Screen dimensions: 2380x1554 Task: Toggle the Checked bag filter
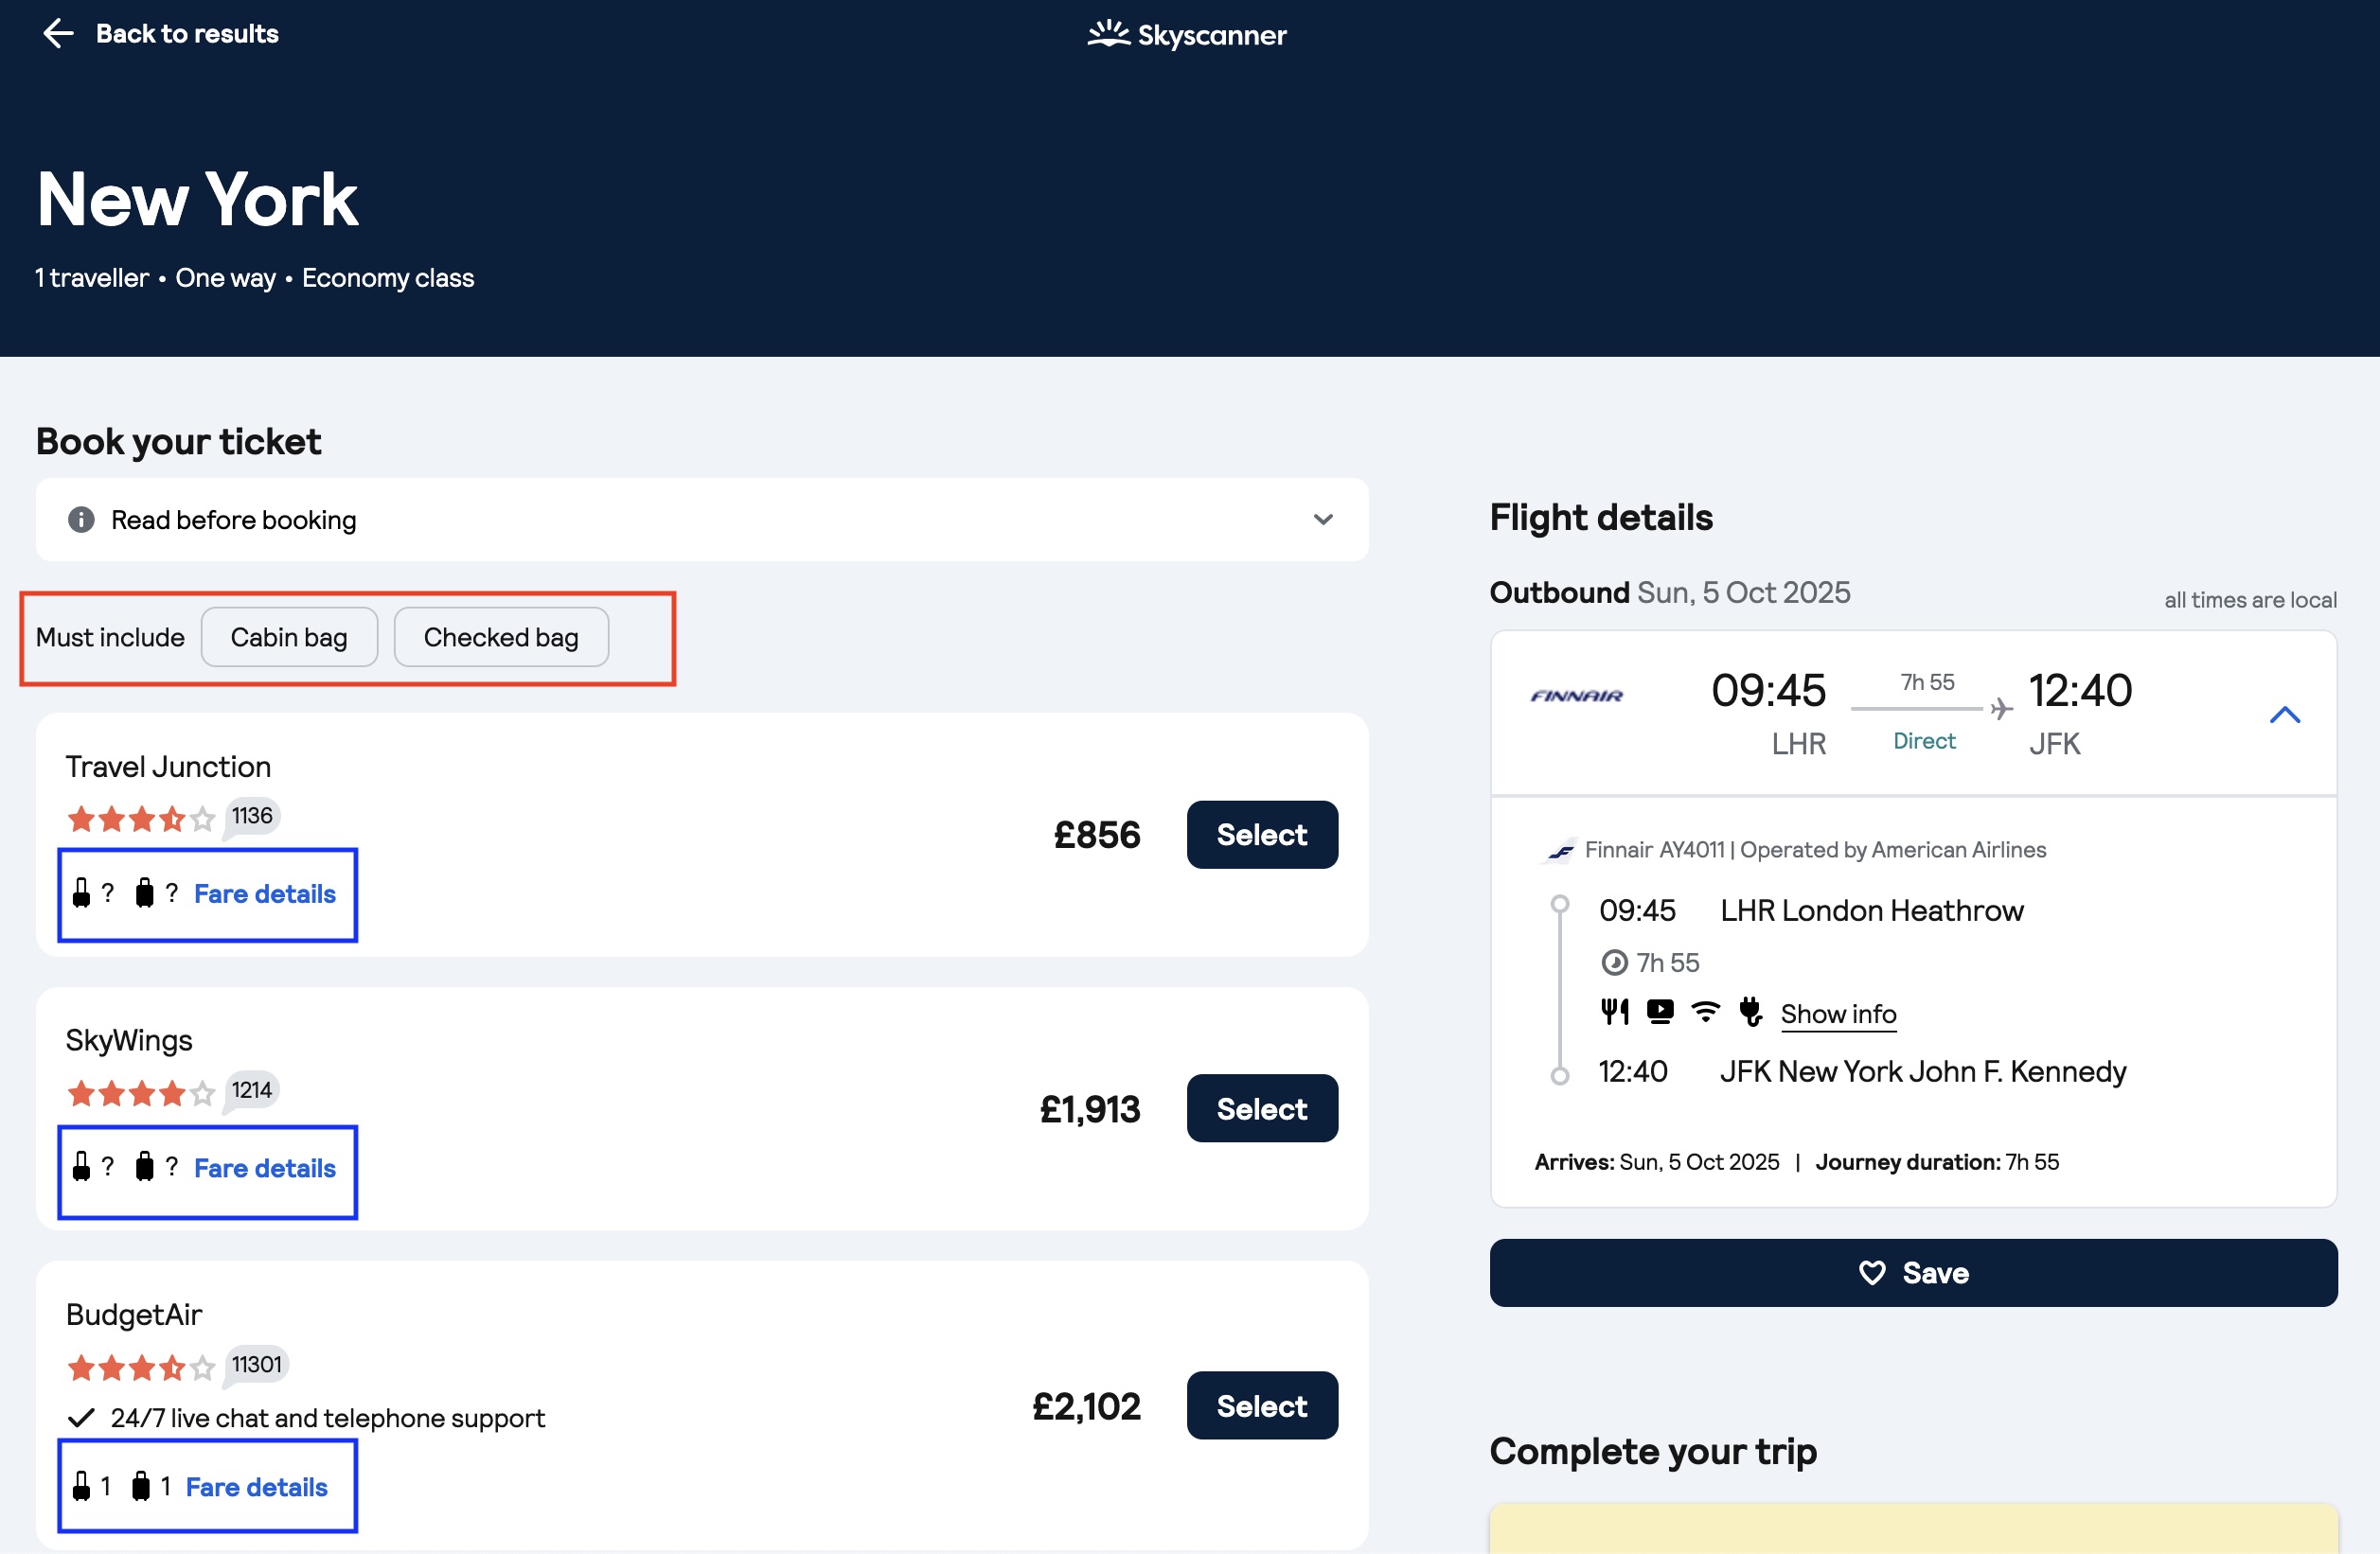501,637
